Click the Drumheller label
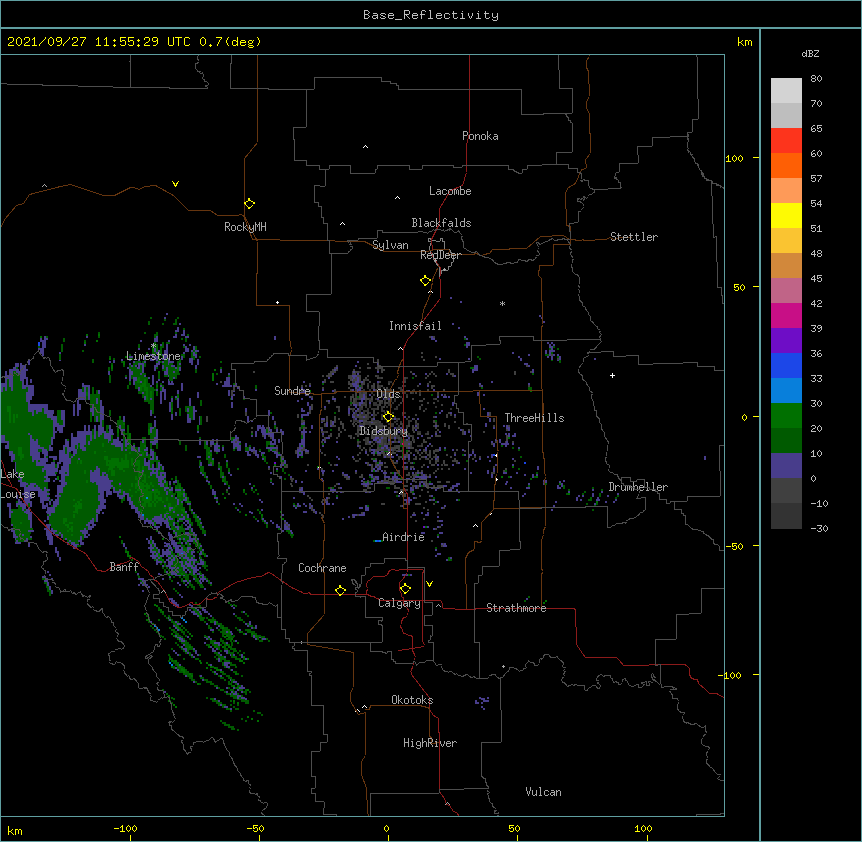Viewport: 862px width, 842px height. [x=638, y=487]
